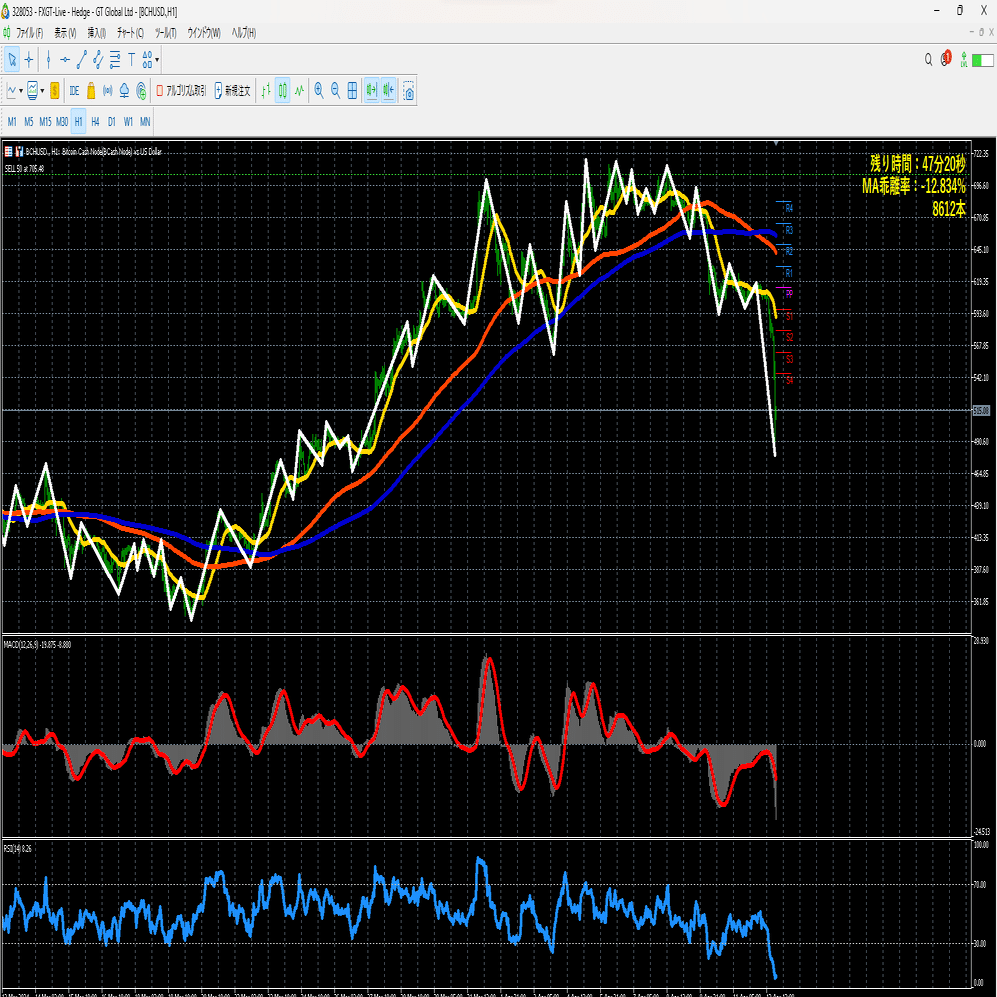Open the チャート(C) menu
Image resolution: width=997 pixels, height=997 pixels.
pos(130,33)
